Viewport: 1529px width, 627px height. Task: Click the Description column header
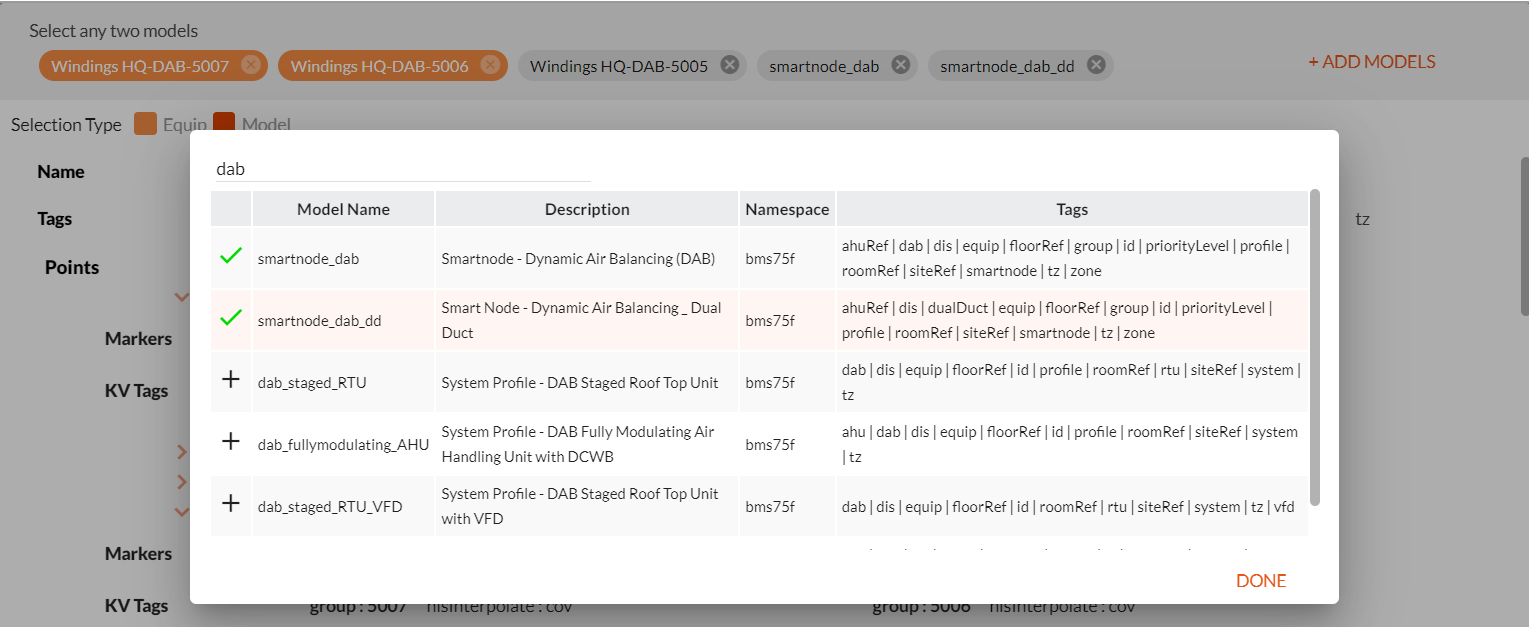pyautogui.click(x=587, y=209)
